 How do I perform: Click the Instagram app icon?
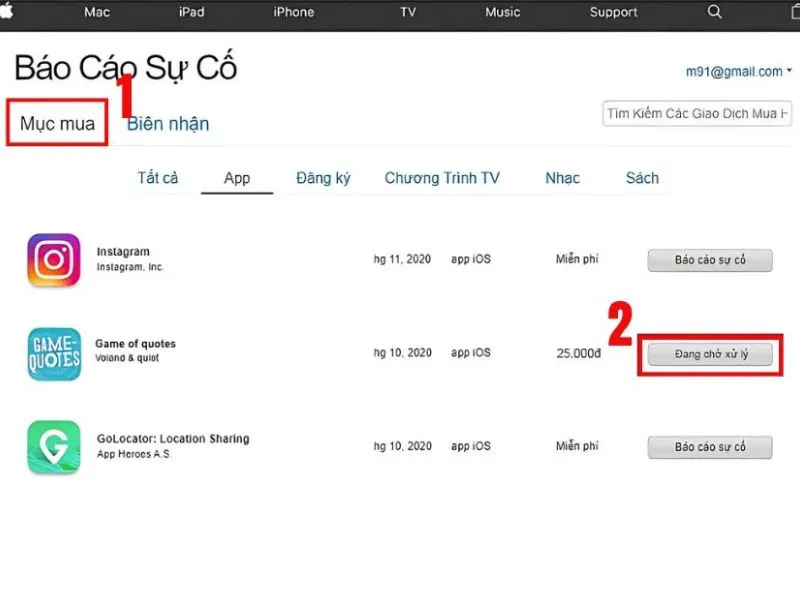click(54, 260)
